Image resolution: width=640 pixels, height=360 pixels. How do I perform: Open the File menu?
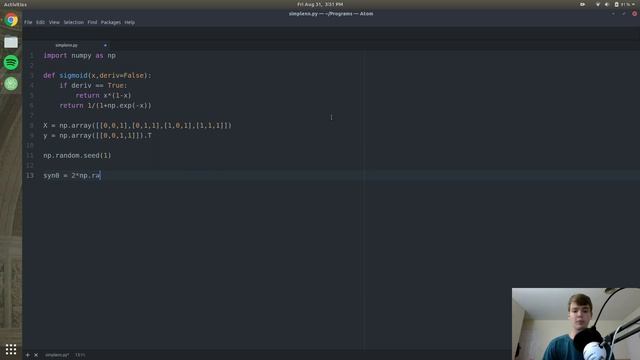click(x=28, y=22)
